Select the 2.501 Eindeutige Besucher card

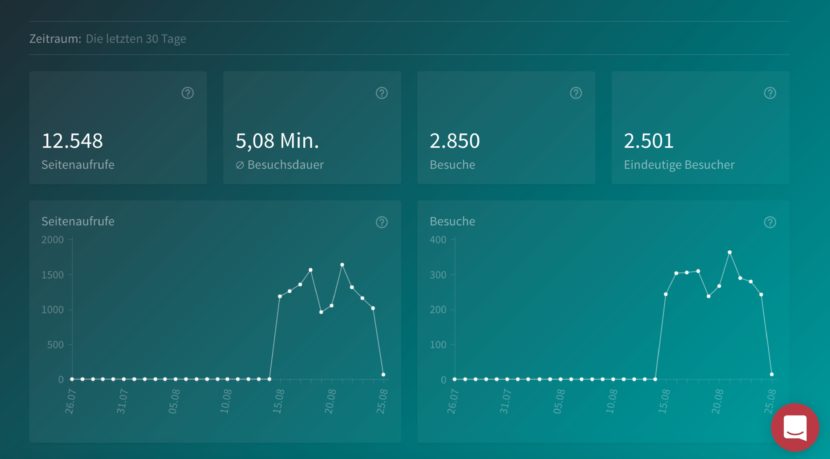point(701,128)
